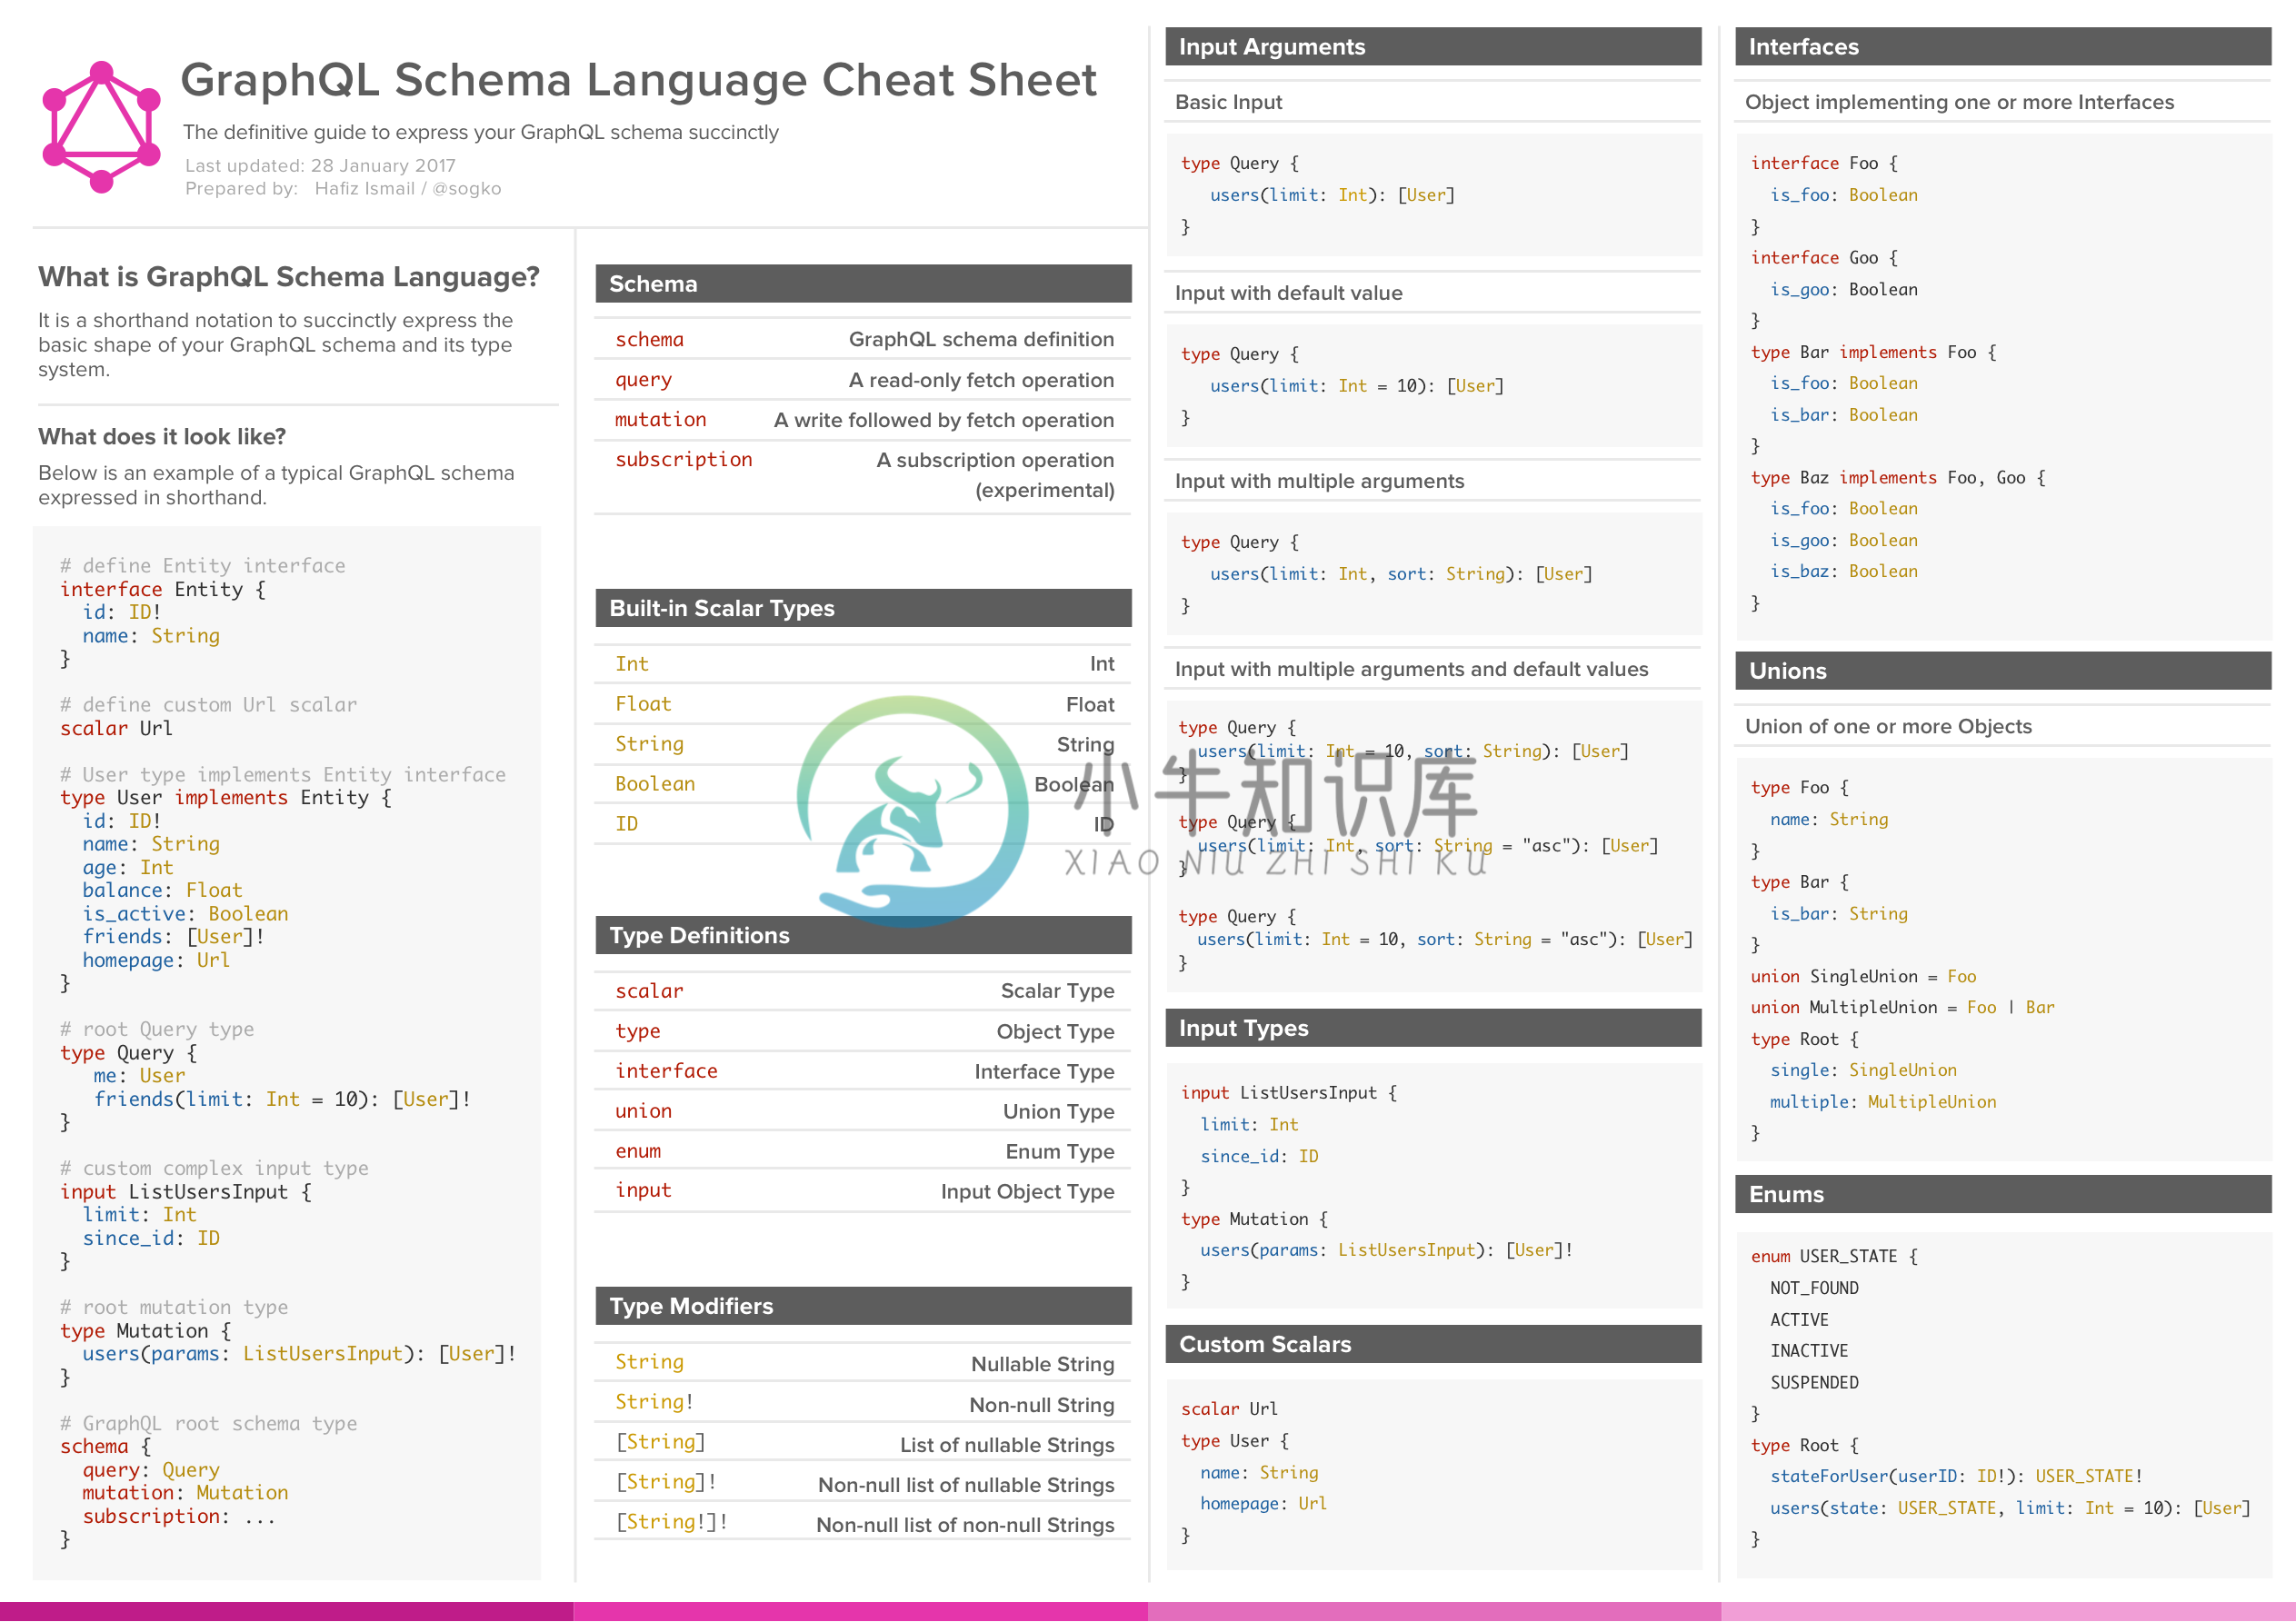Click the GraphQL hexagon logo icon

pos(96,114)
